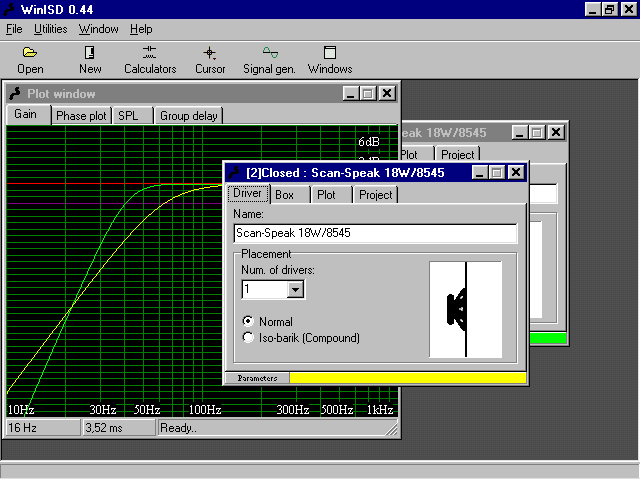This screenshot has height=480, width=640.
Task: Click the 50Hz axis label on the plot
Action: (x=147, y=409)
